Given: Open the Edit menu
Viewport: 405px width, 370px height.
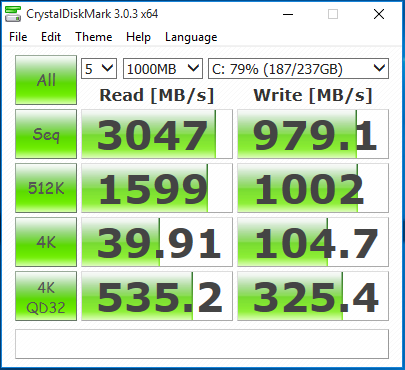Looking at the screenshot, I should (x=51, y=37).
